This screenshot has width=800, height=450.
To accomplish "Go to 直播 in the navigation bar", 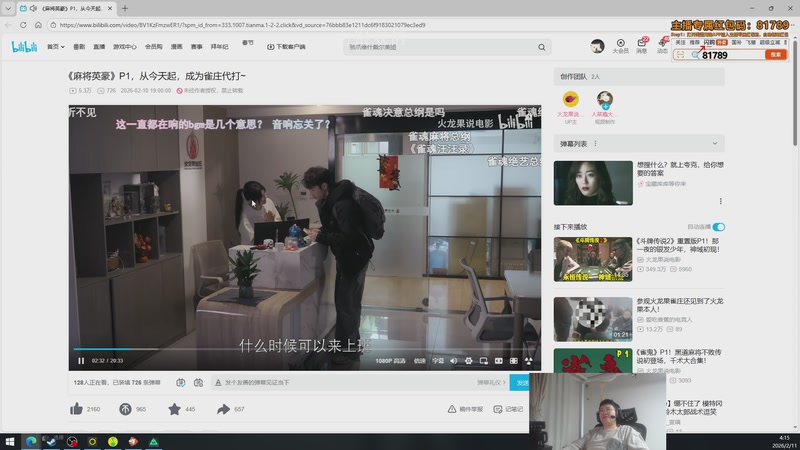I will click(x=99, y=47).
